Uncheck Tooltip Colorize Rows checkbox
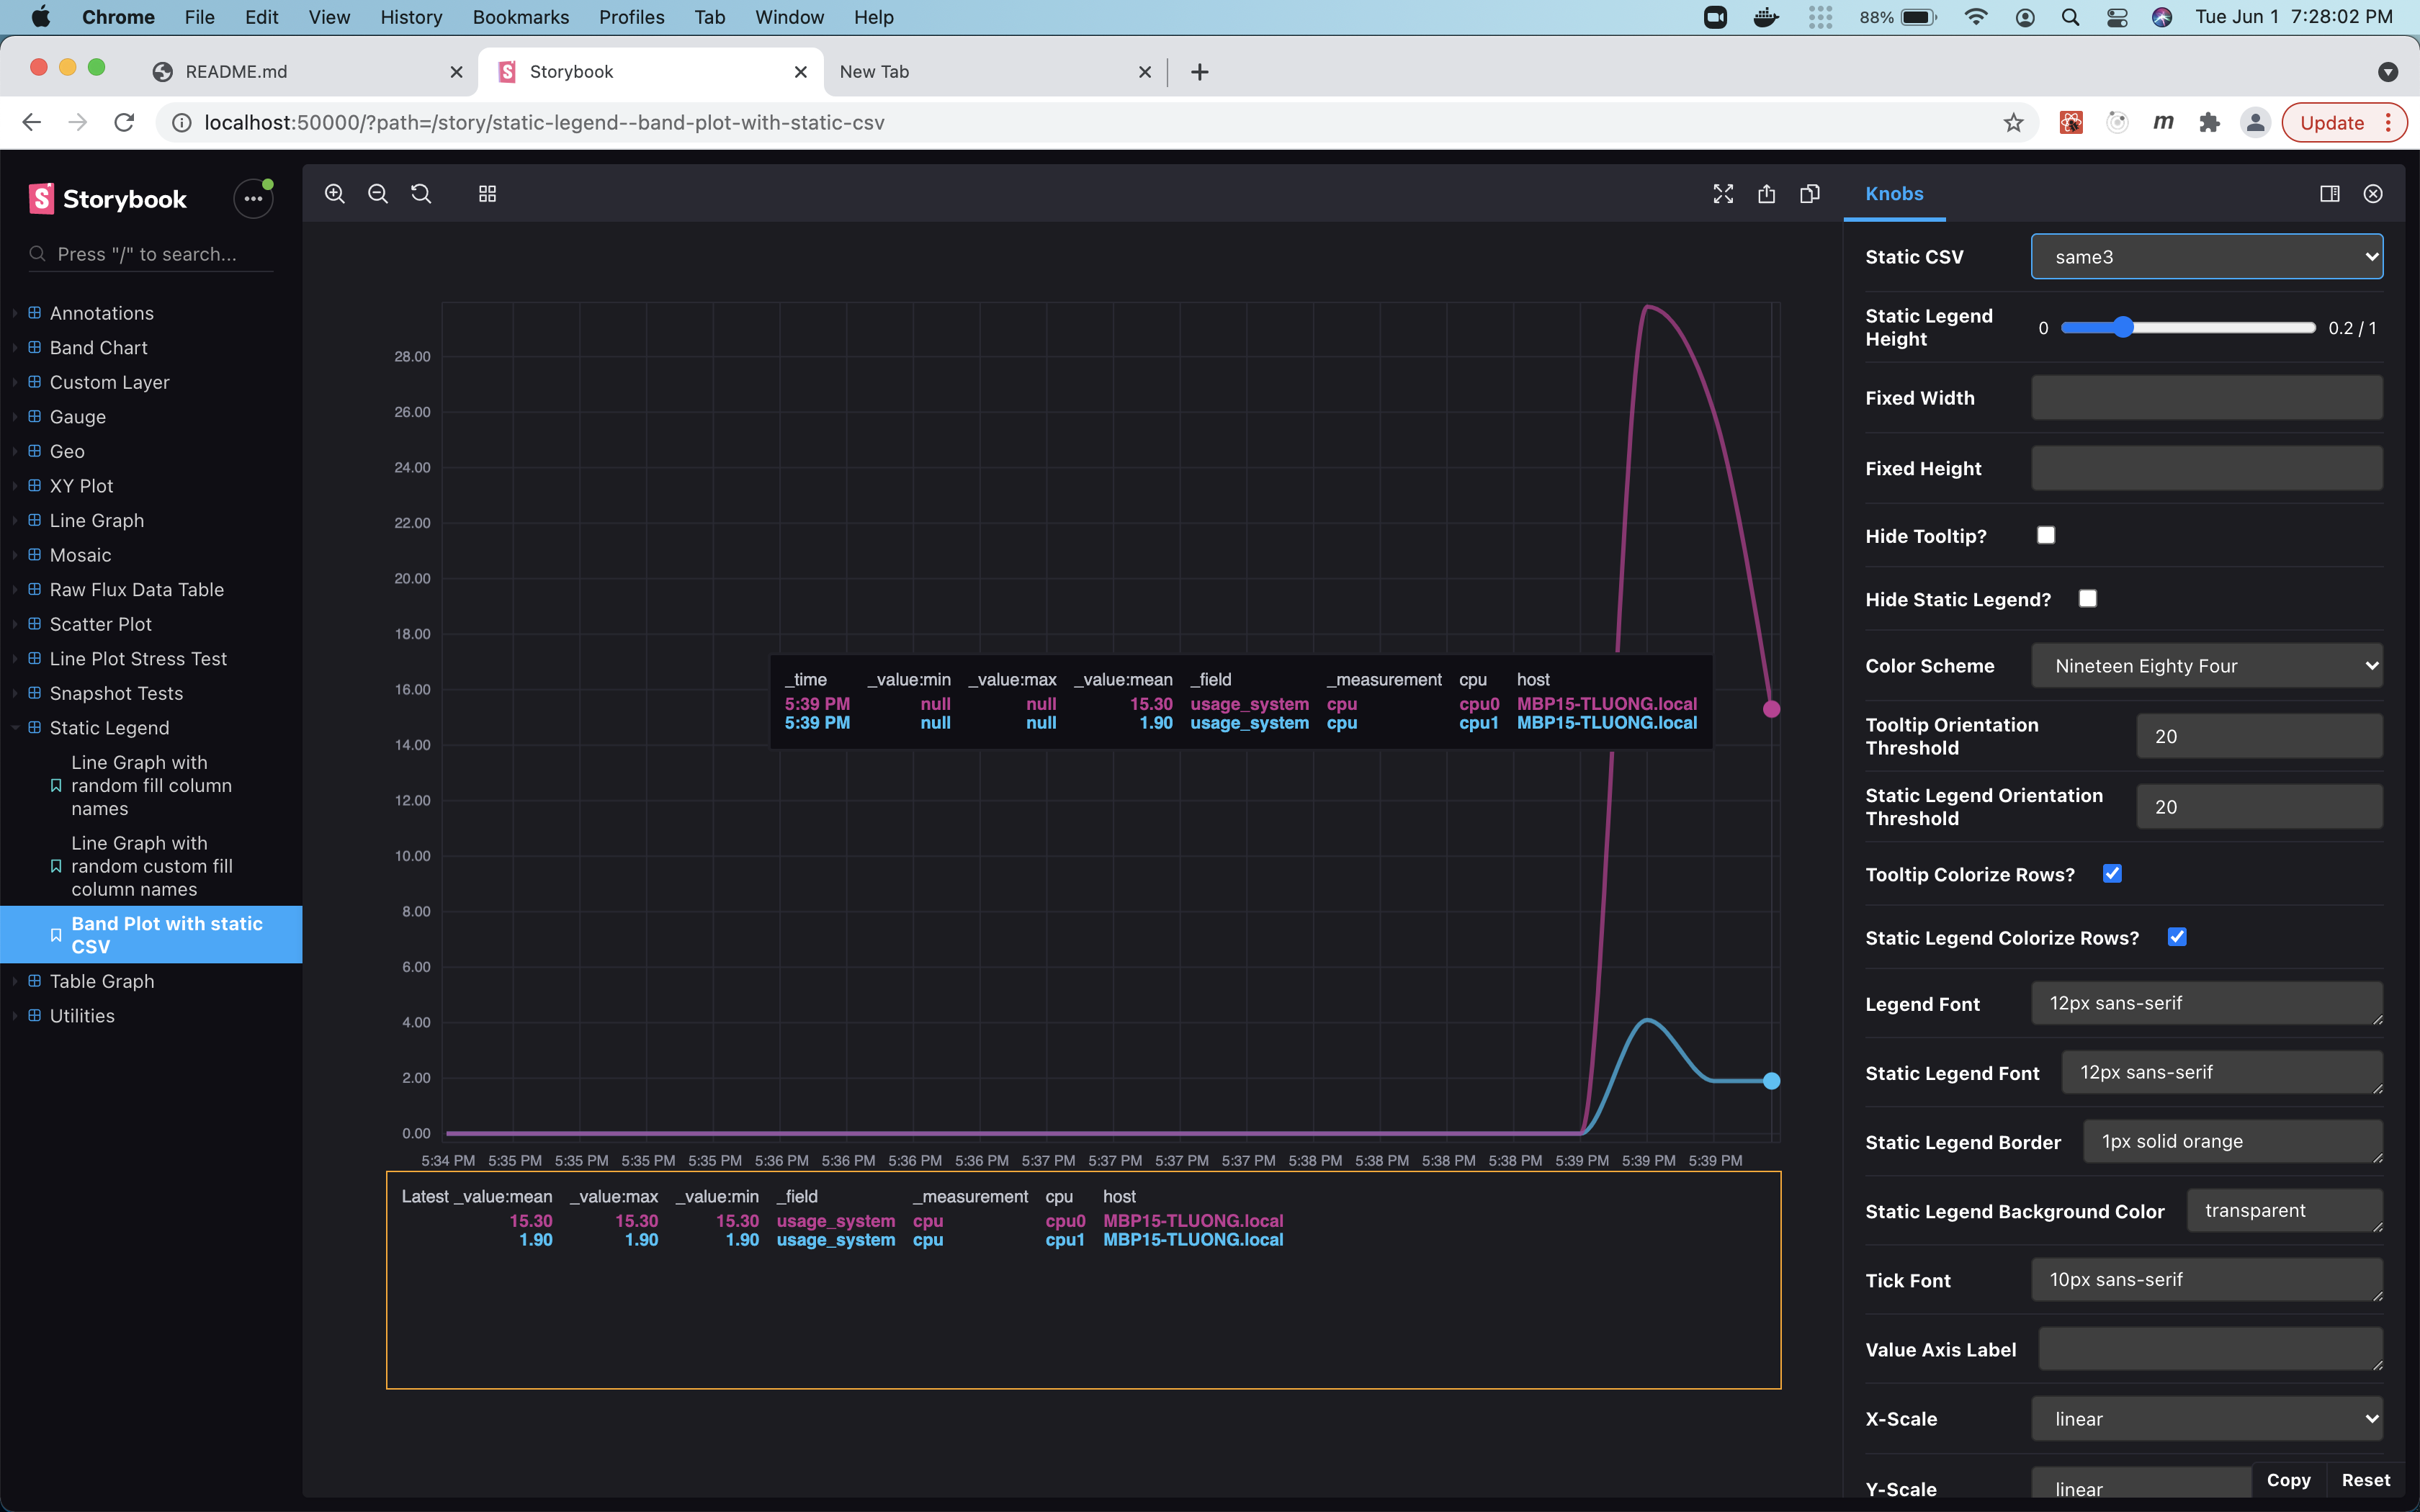The width and height of the screenshot is (2420, 1512). 2113,873
